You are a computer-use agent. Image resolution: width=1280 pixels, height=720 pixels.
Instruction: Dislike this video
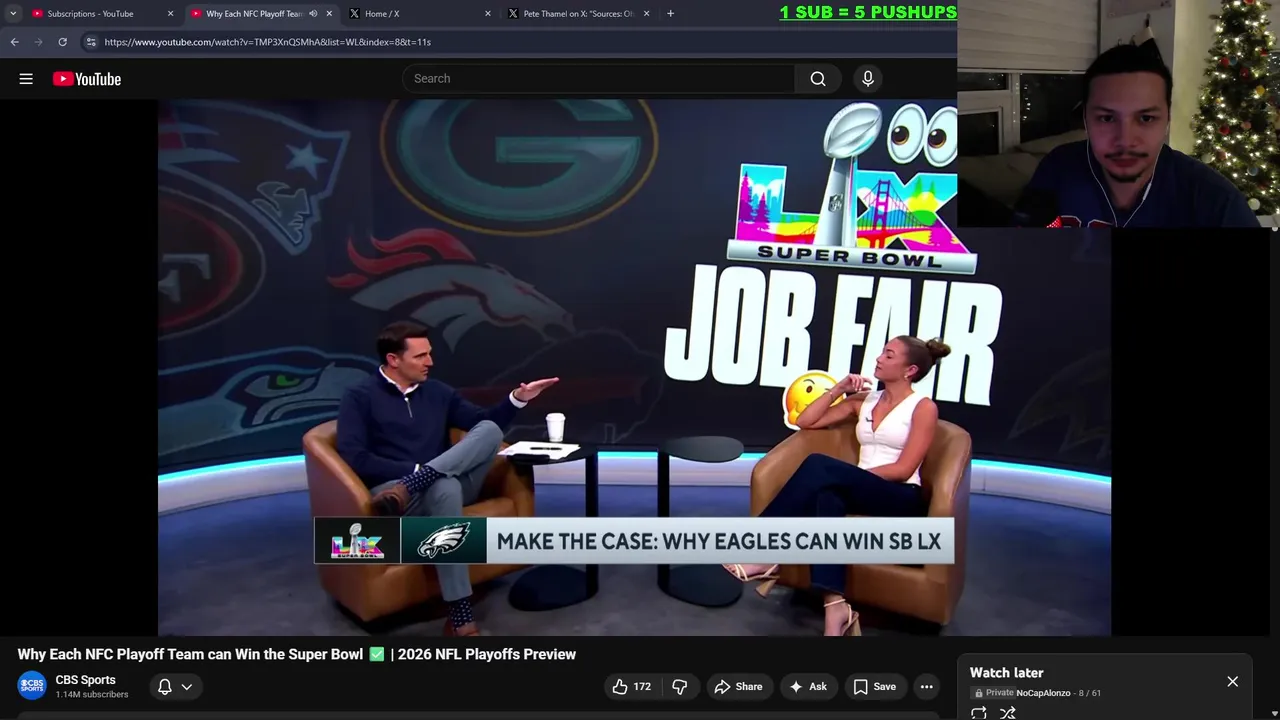pyautogui.click(x=680, y=687)
